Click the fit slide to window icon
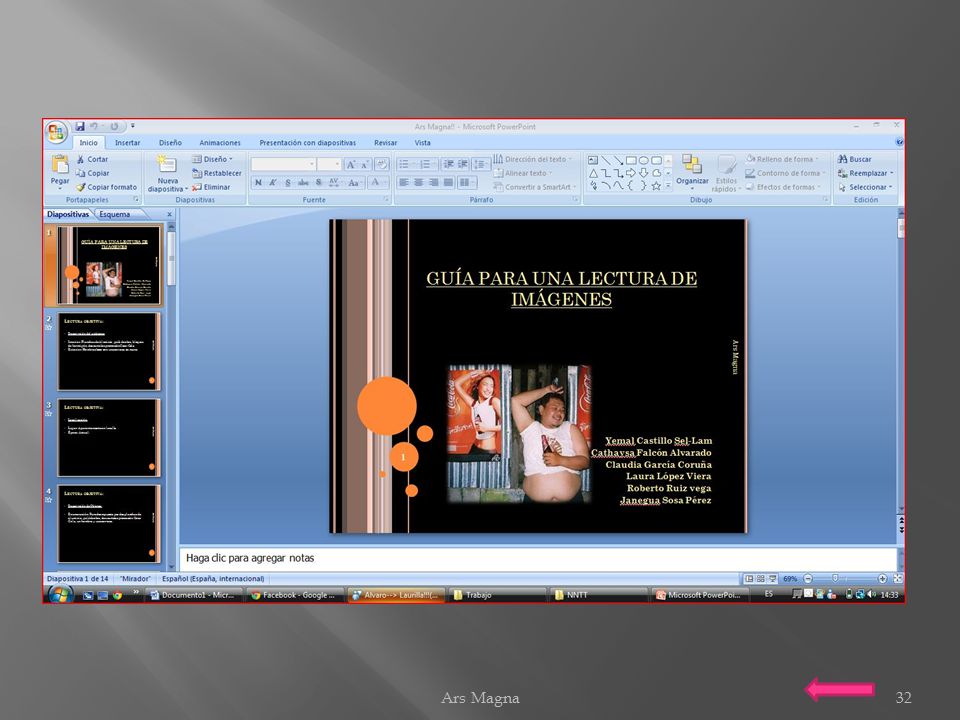 (898, 579)
